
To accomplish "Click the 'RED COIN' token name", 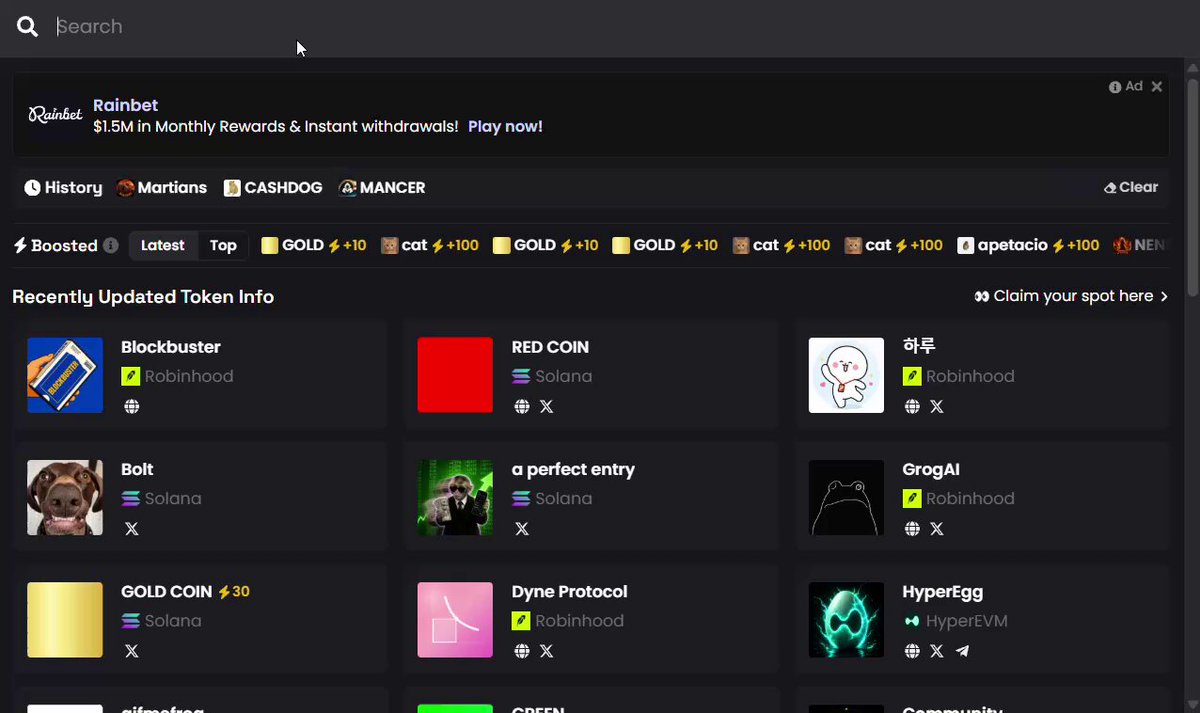I will 550,347.
